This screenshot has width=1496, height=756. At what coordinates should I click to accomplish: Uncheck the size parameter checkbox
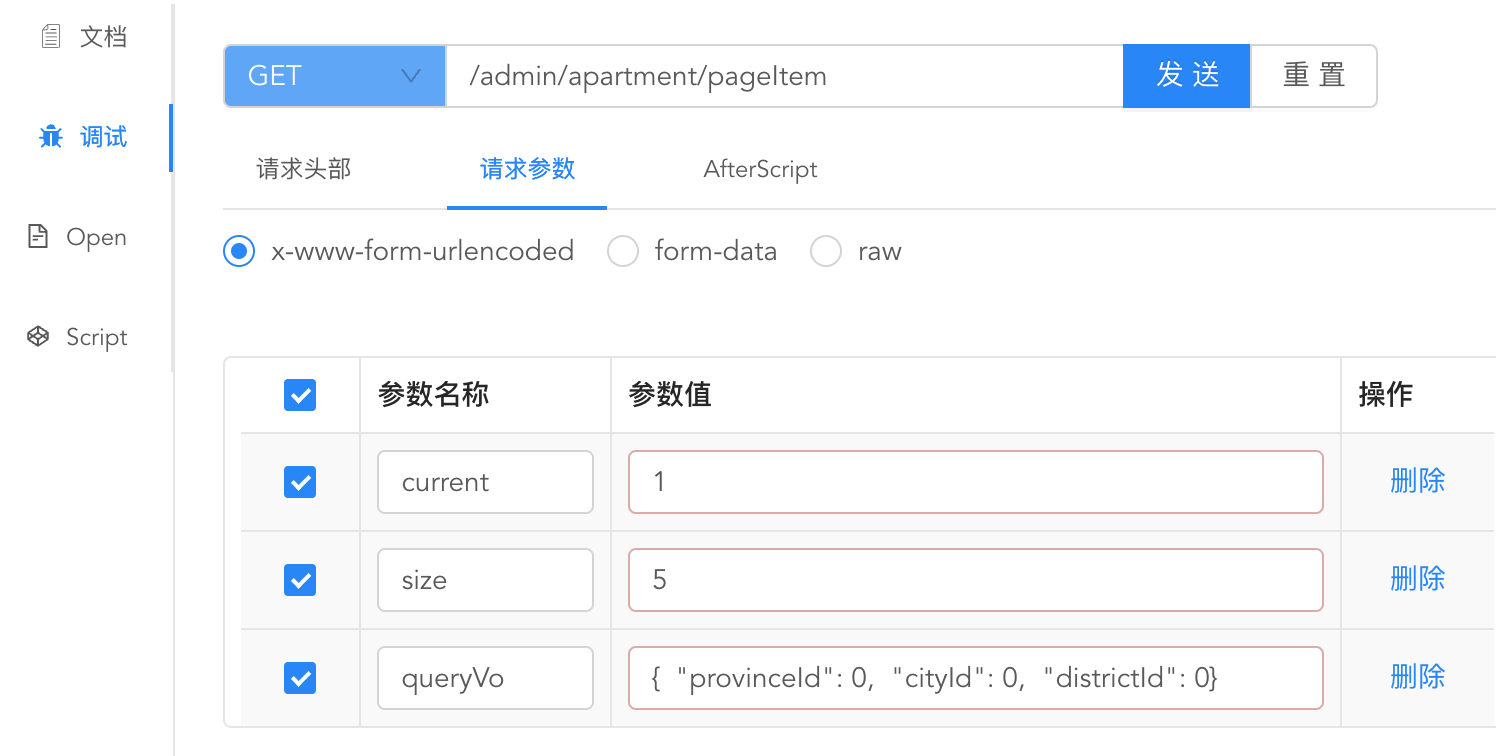300,580
